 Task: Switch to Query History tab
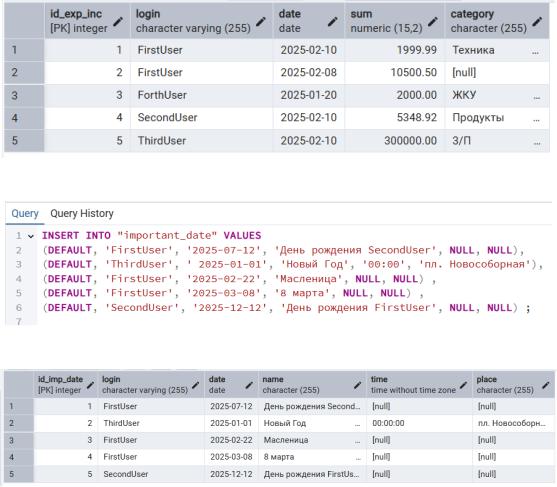tap(82, 213)
